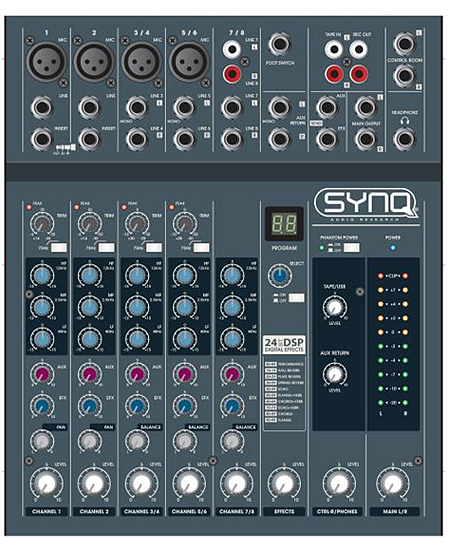Toggle the channel 2 75Hz filter switch
This screenshot has height=550, width=450.
[x=107, y=248]
